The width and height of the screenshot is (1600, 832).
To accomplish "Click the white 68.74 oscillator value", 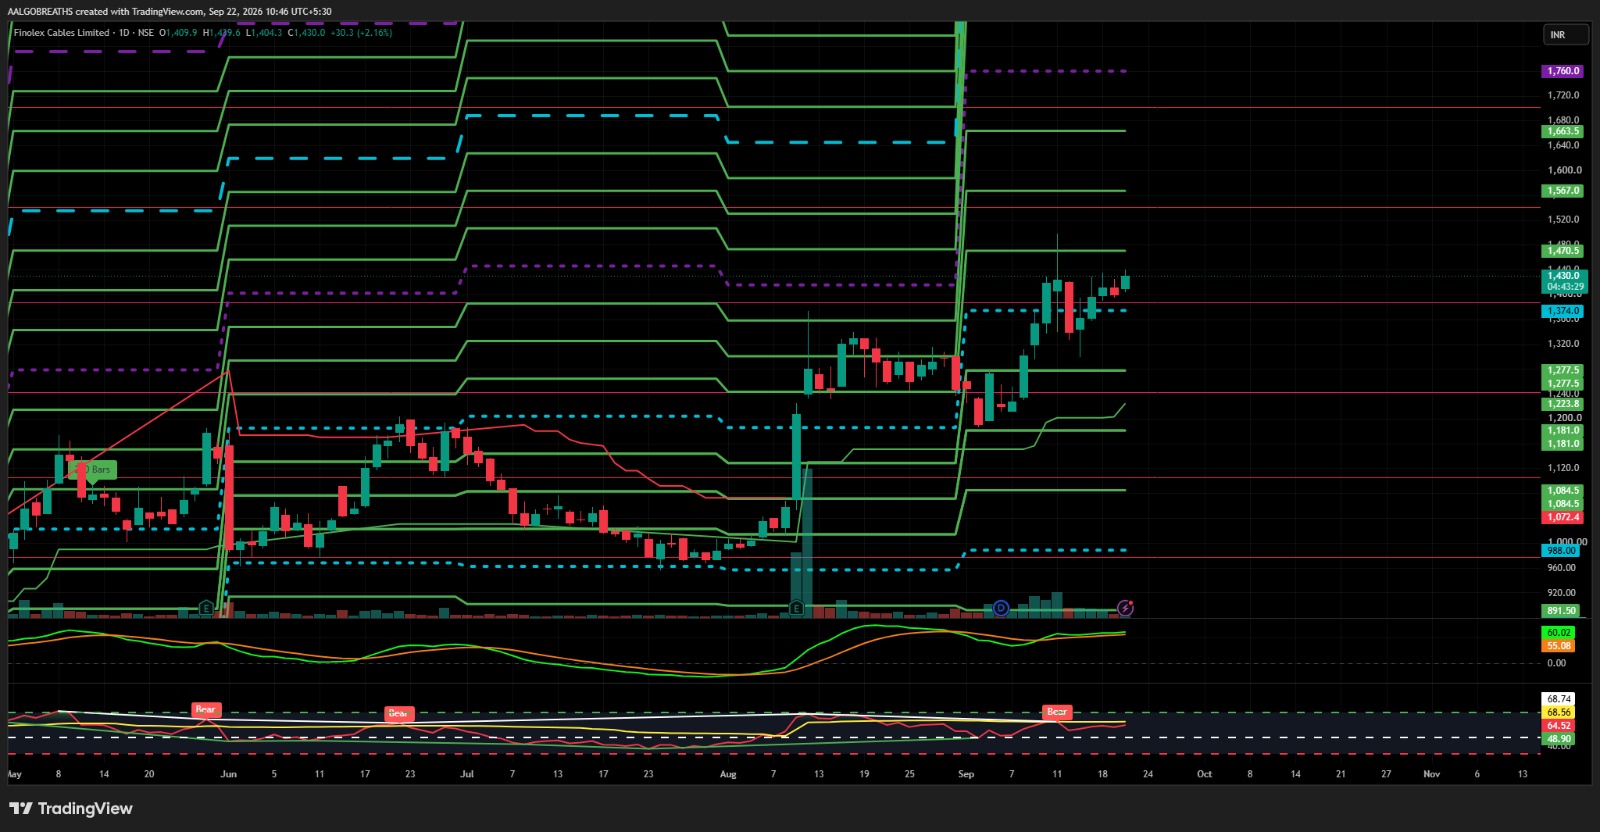I will point(1558,699).
